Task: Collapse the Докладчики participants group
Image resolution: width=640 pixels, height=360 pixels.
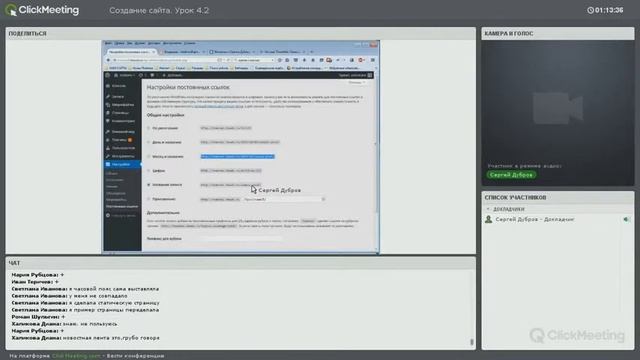Action: click(x=488, y=209)
